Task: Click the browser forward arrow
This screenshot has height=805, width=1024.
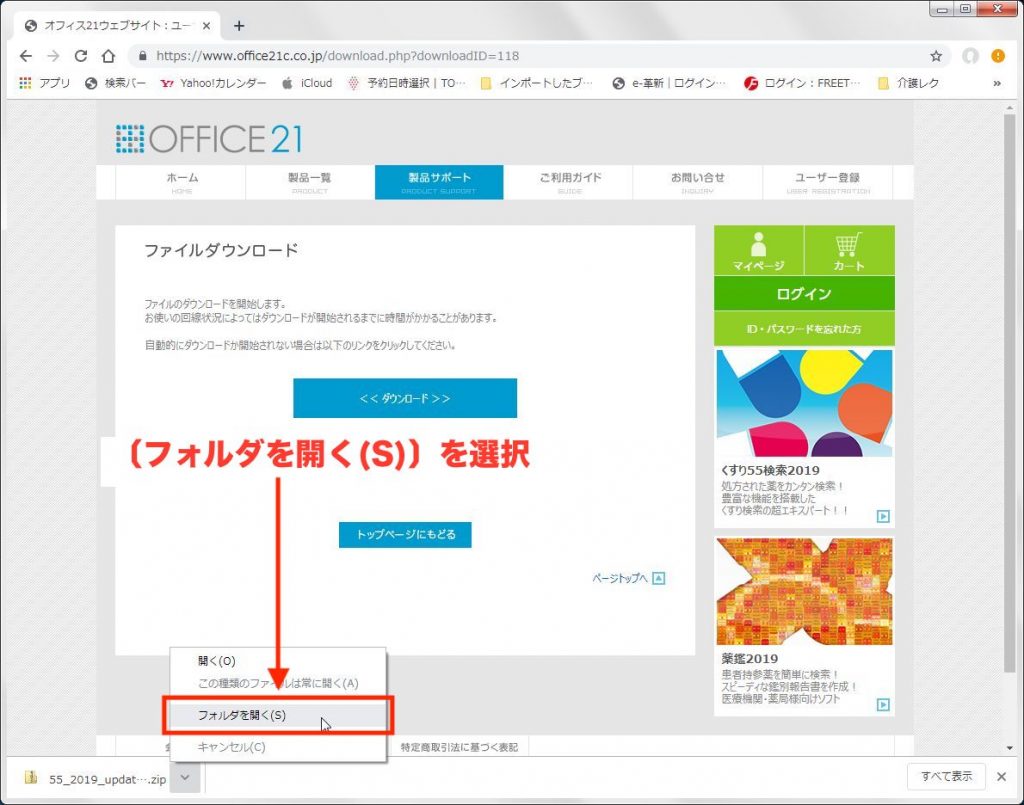Action: pos(54,56)
